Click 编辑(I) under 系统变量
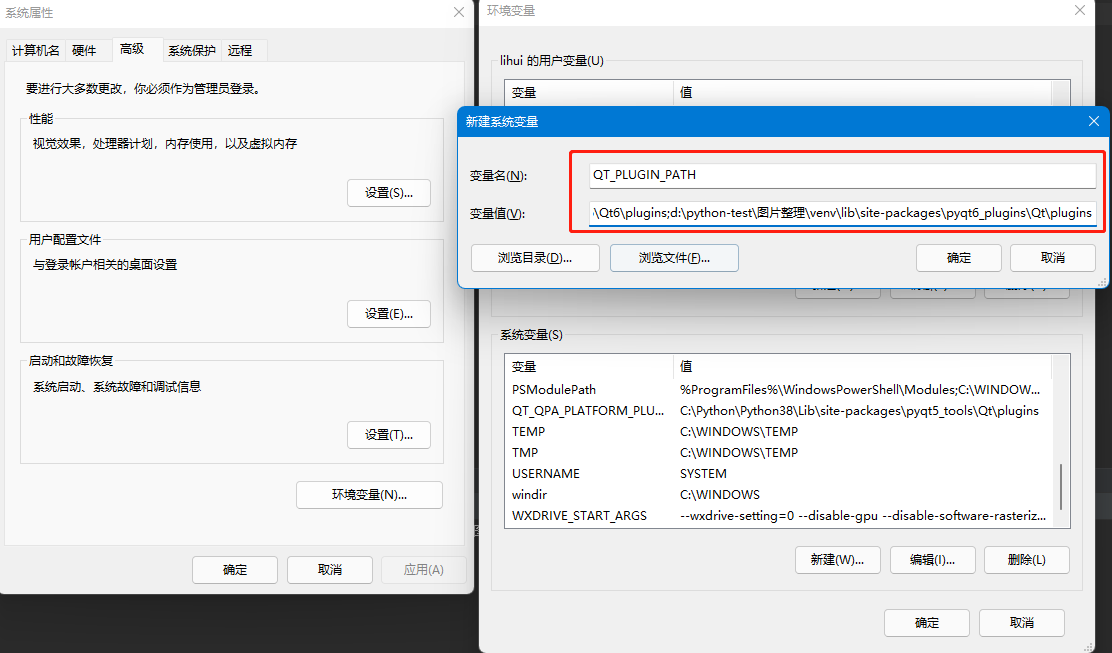The image size is (1112, 653). (932, 560)
